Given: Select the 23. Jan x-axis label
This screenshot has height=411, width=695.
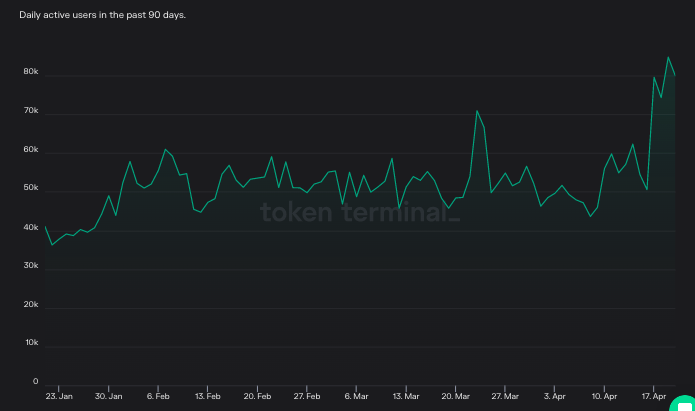Looking at the screenshot, I should (59, 396).
